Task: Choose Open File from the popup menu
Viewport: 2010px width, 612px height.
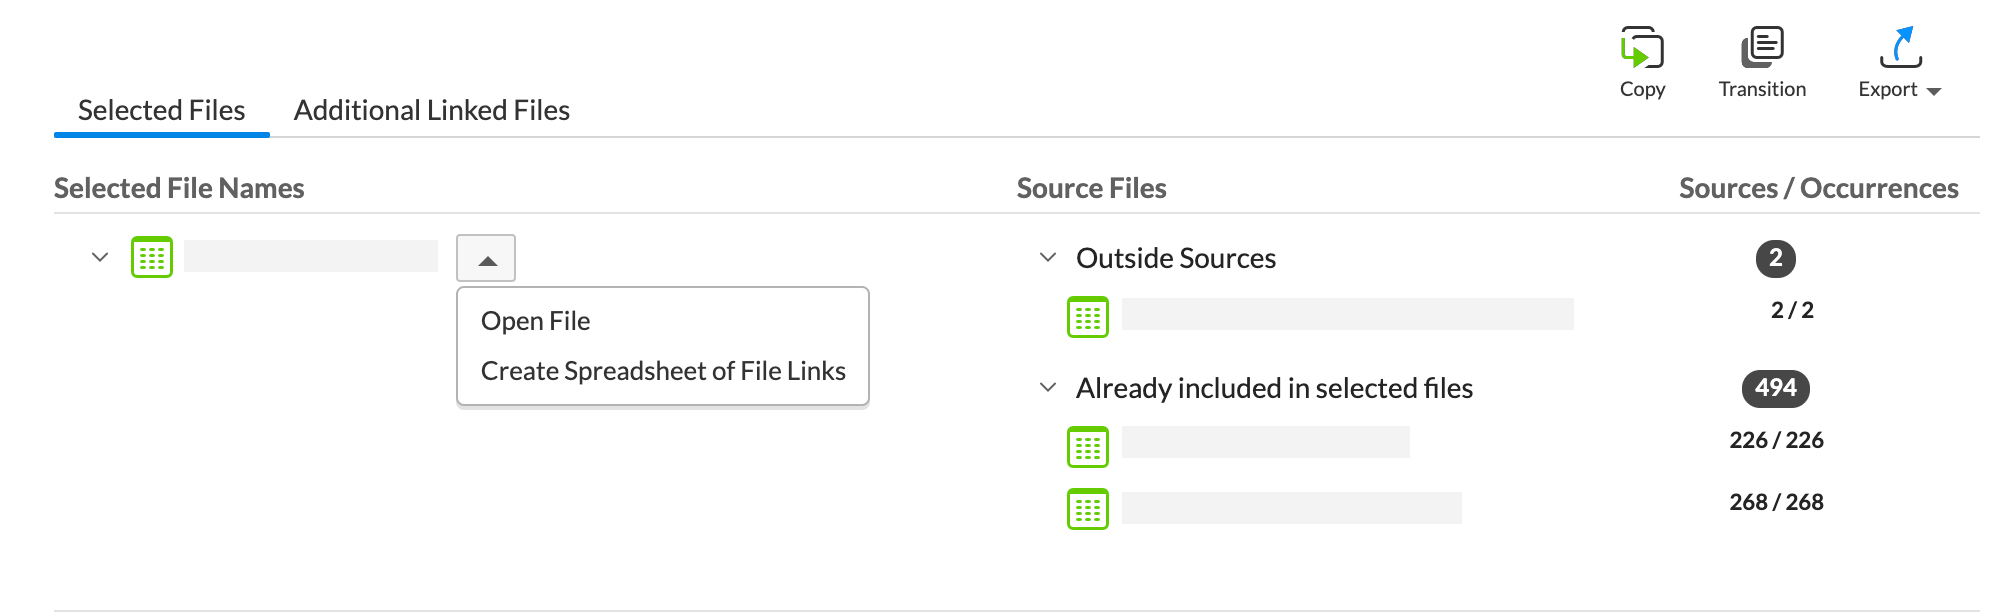Action: (x=534, y=320)
